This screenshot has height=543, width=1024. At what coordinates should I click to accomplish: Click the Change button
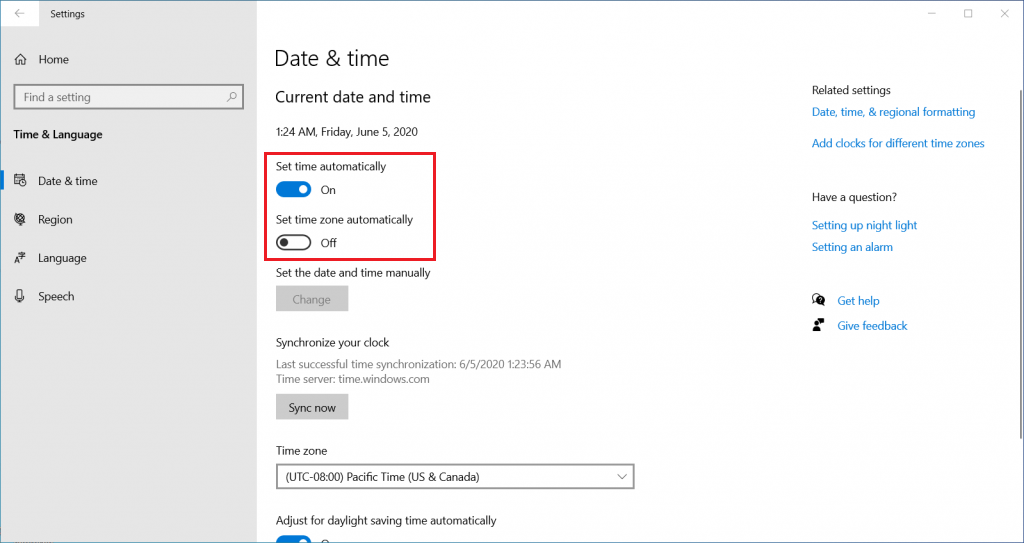312,299
